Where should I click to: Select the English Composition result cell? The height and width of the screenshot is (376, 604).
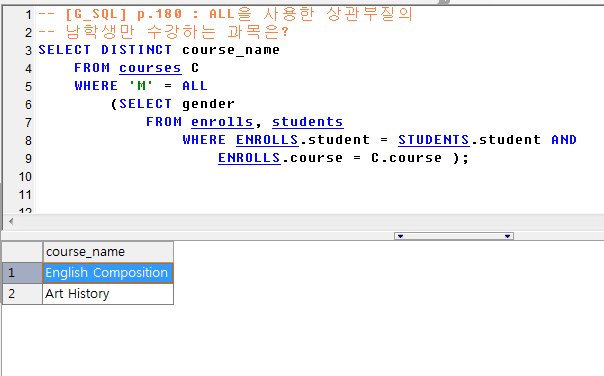pyautogui.click(x=108, y=273)
